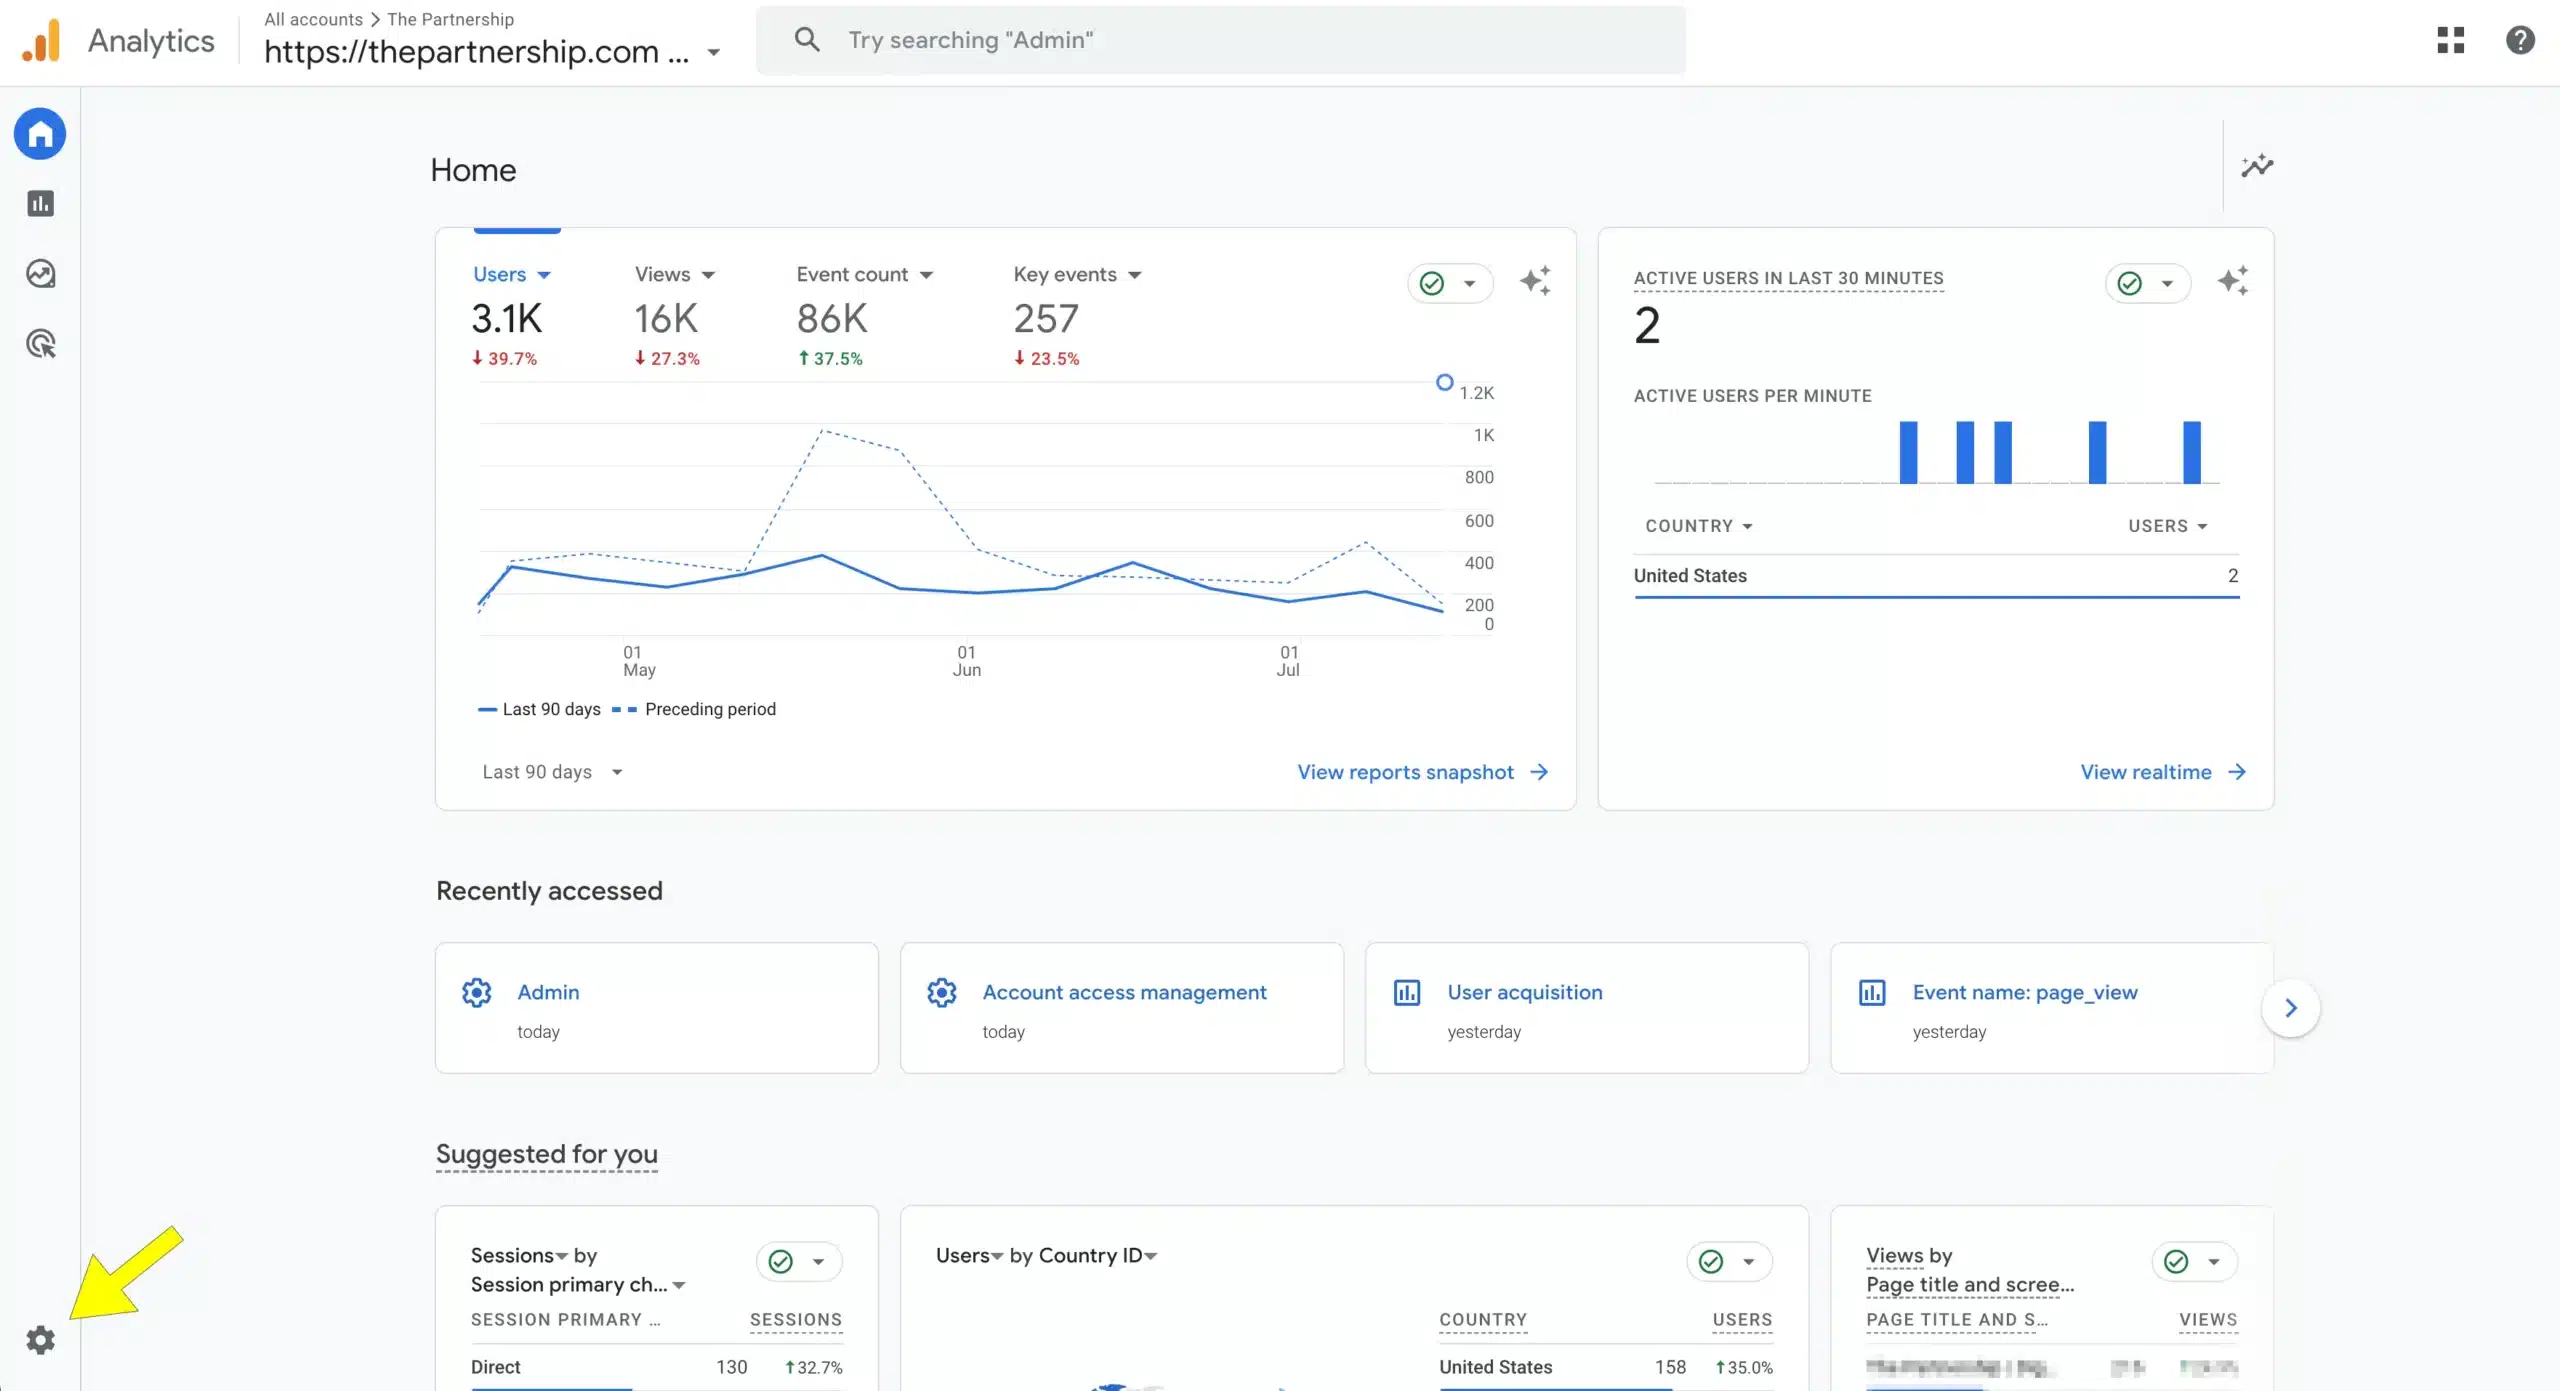Open the Admin gear icon at the bottom of the sidebar
2560x1391 pixels.
pos(40,1340)
